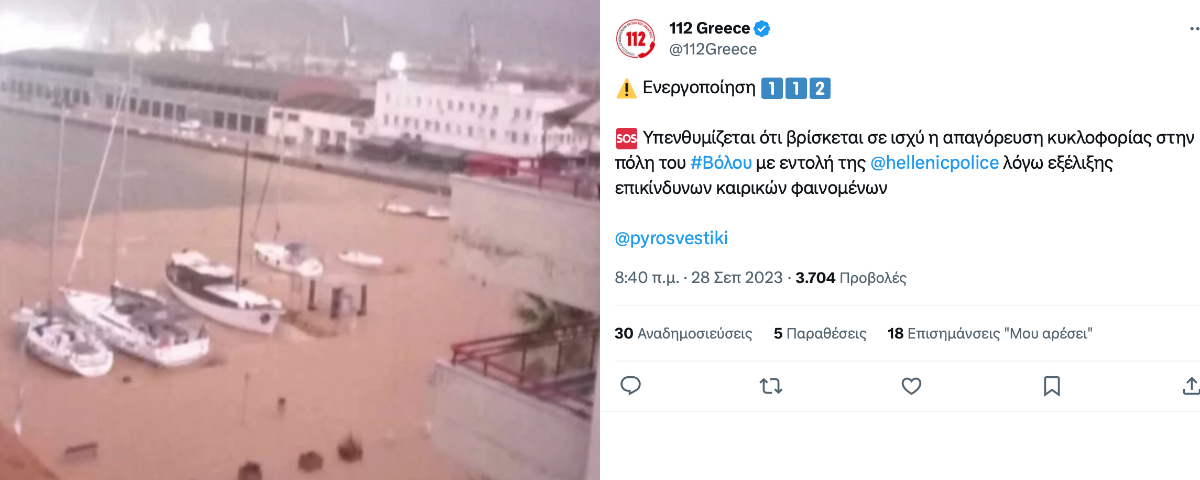This screenshot has height=480, width=1200.
Task: Click the red SOS emoji
Action: click(626, 136)
